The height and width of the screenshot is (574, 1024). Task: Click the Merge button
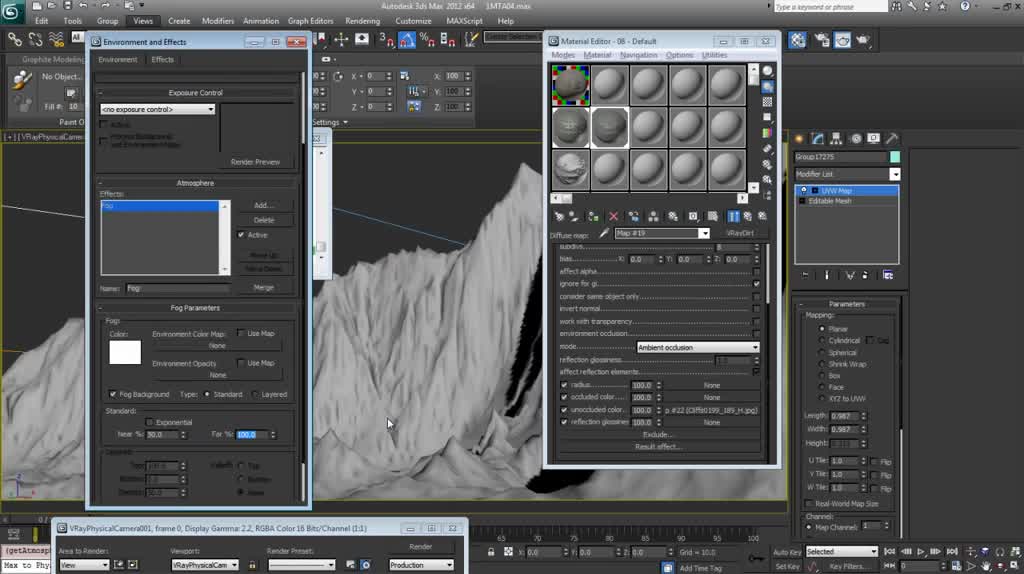[x=264, y=287]
